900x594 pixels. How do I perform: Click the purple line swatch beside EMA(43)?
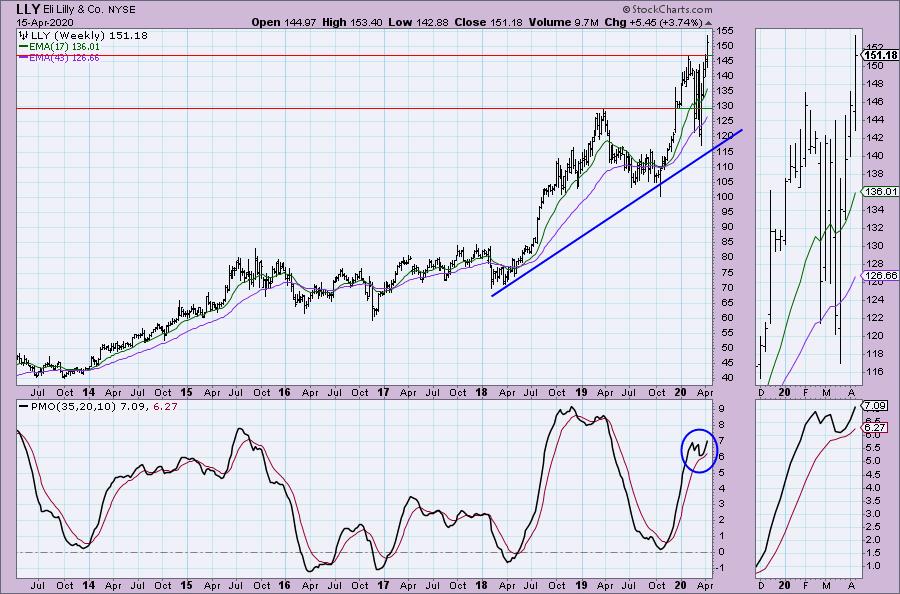point(24,57)
